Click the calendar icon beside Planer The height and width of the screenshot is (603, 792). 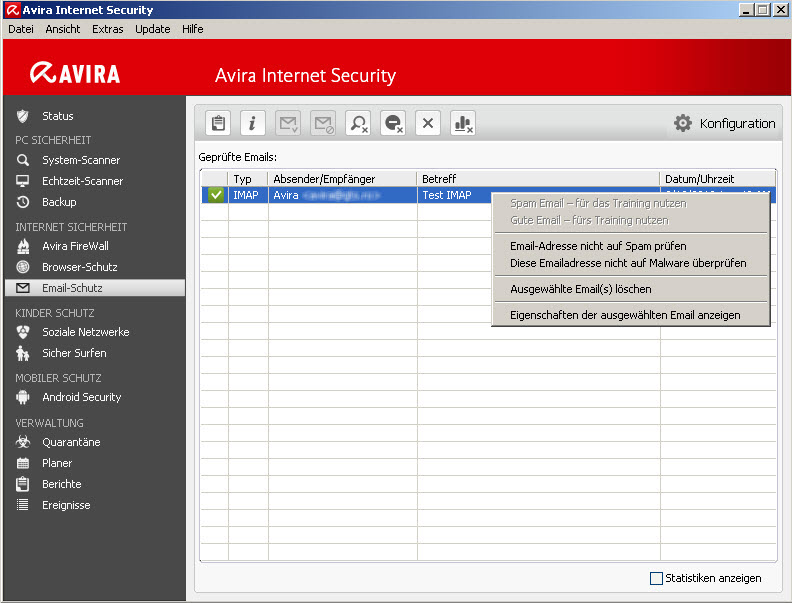coord(23,463)
